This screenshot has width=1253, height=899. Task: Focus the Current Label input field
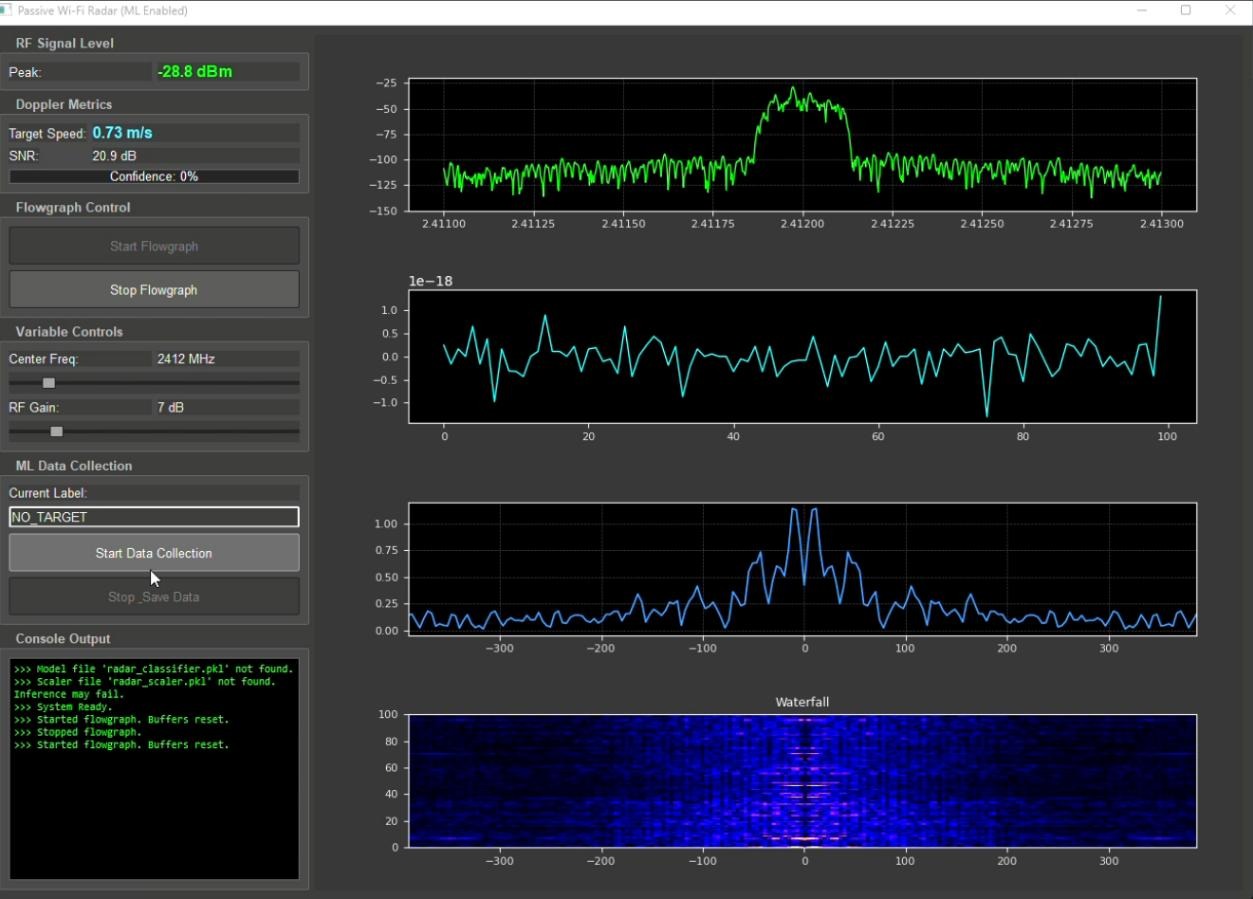(154, 517)
